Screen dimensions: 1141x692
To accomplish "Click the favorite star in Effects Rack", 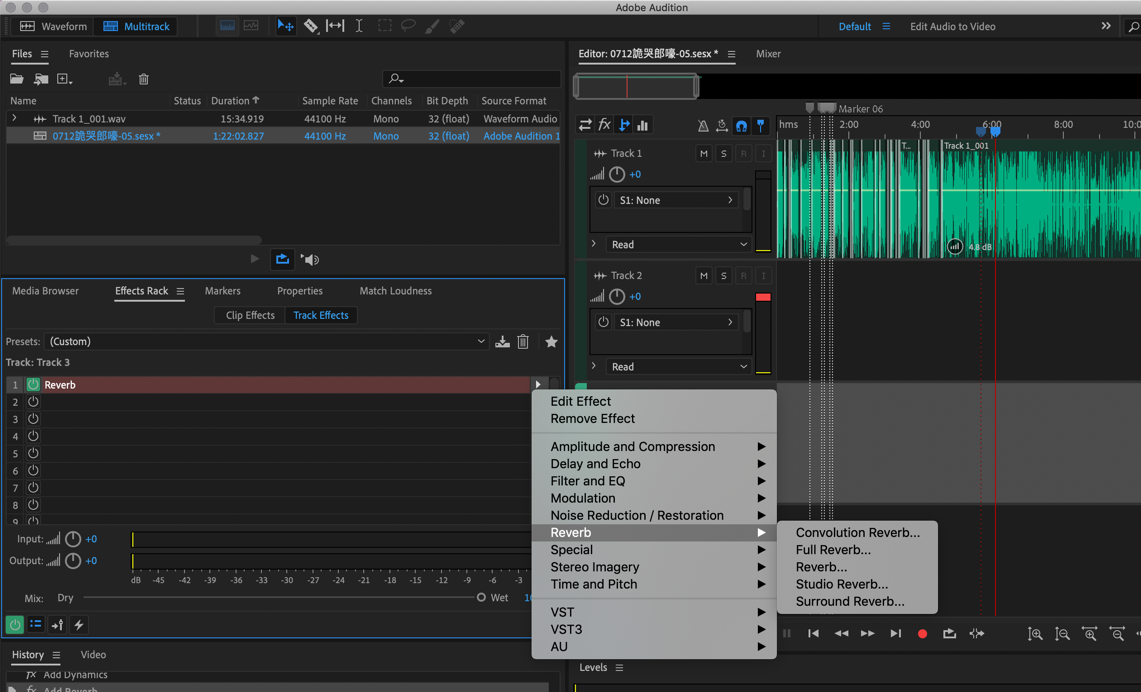I will pos(551,341).
